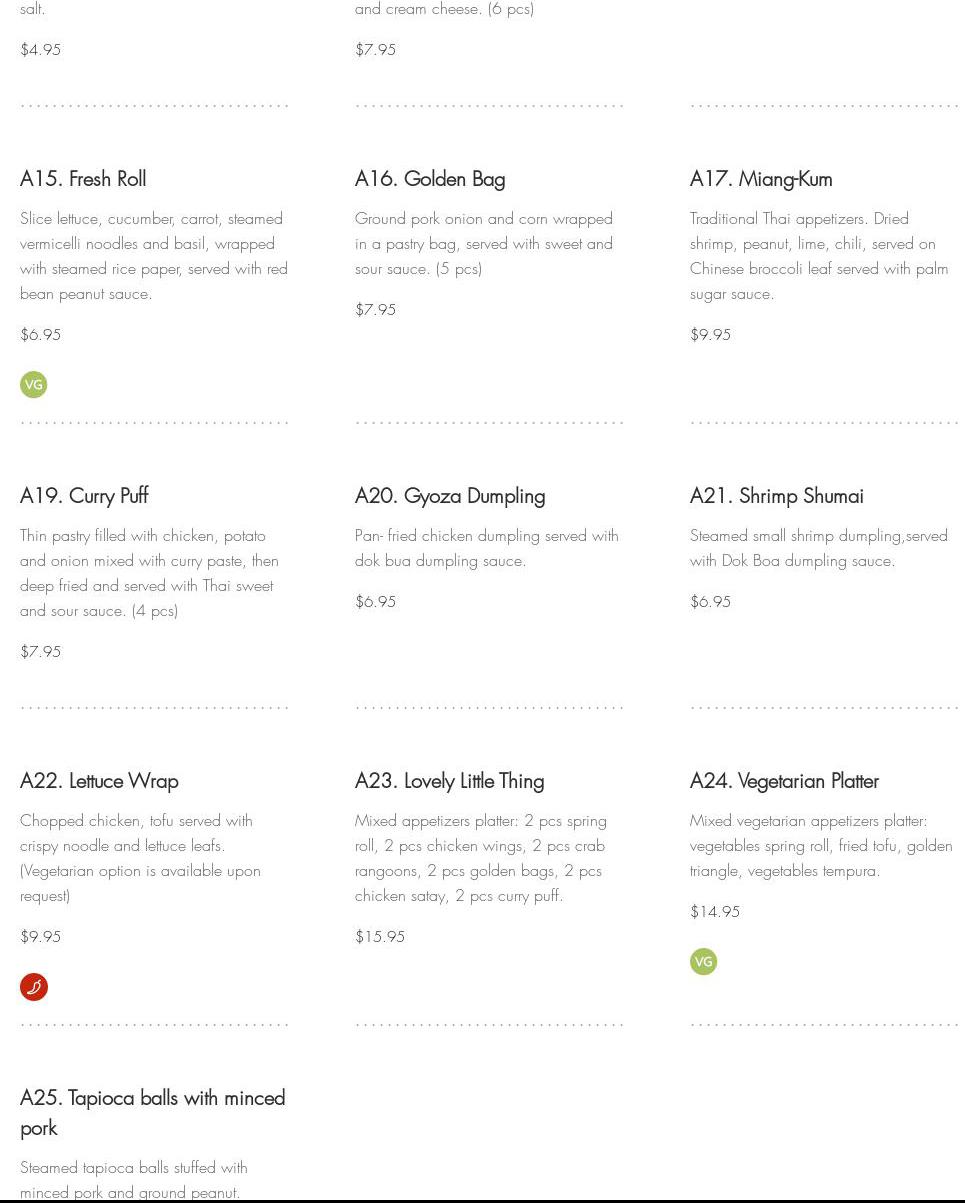Click the $15.95 price of Lovely Little Thing

click(x=380, y=937)
